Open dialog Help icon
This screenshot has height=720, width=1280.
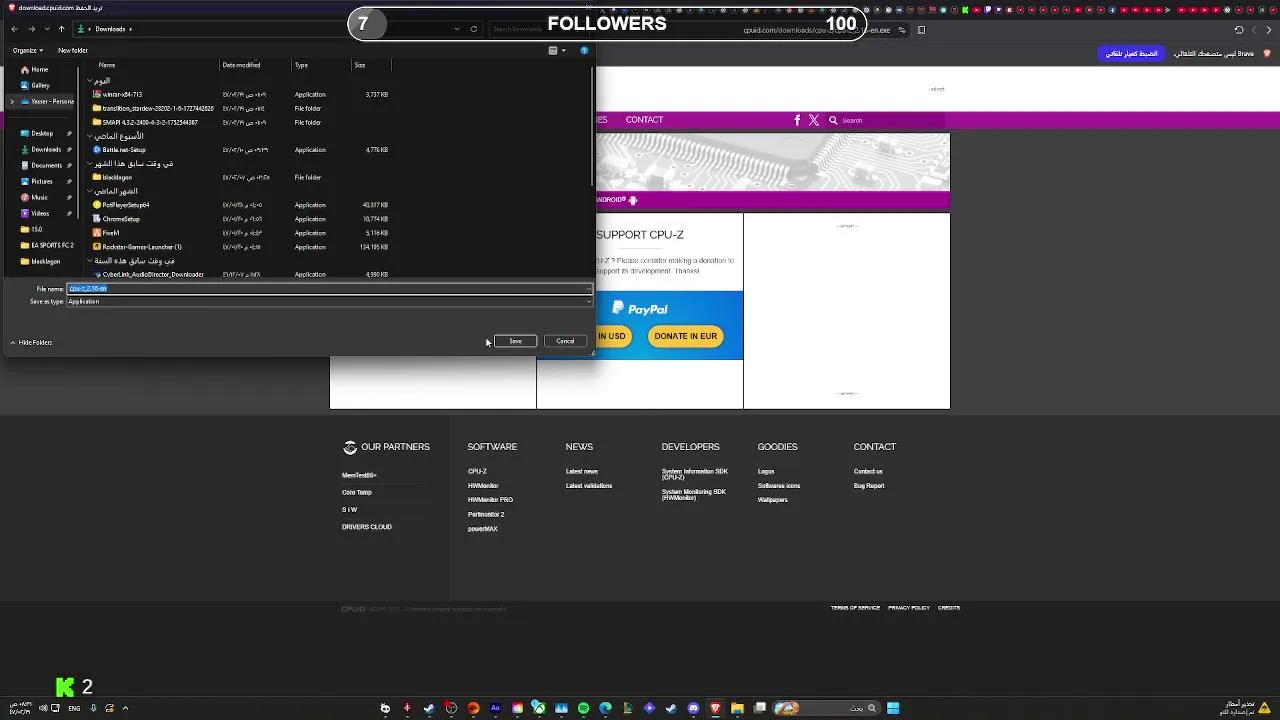[584, 50]
